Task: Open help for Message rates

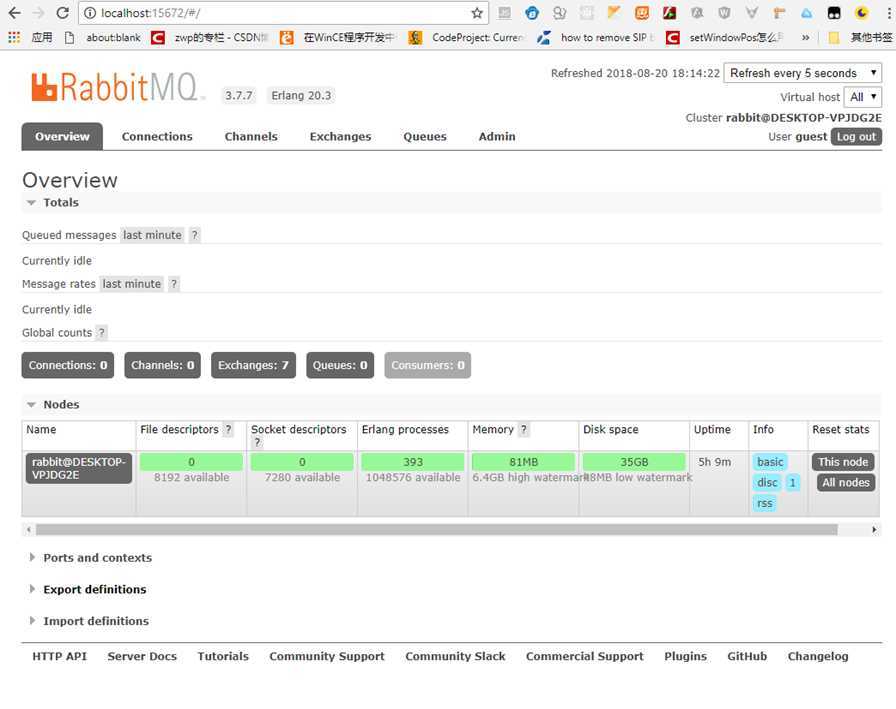Action: point(174,284)
